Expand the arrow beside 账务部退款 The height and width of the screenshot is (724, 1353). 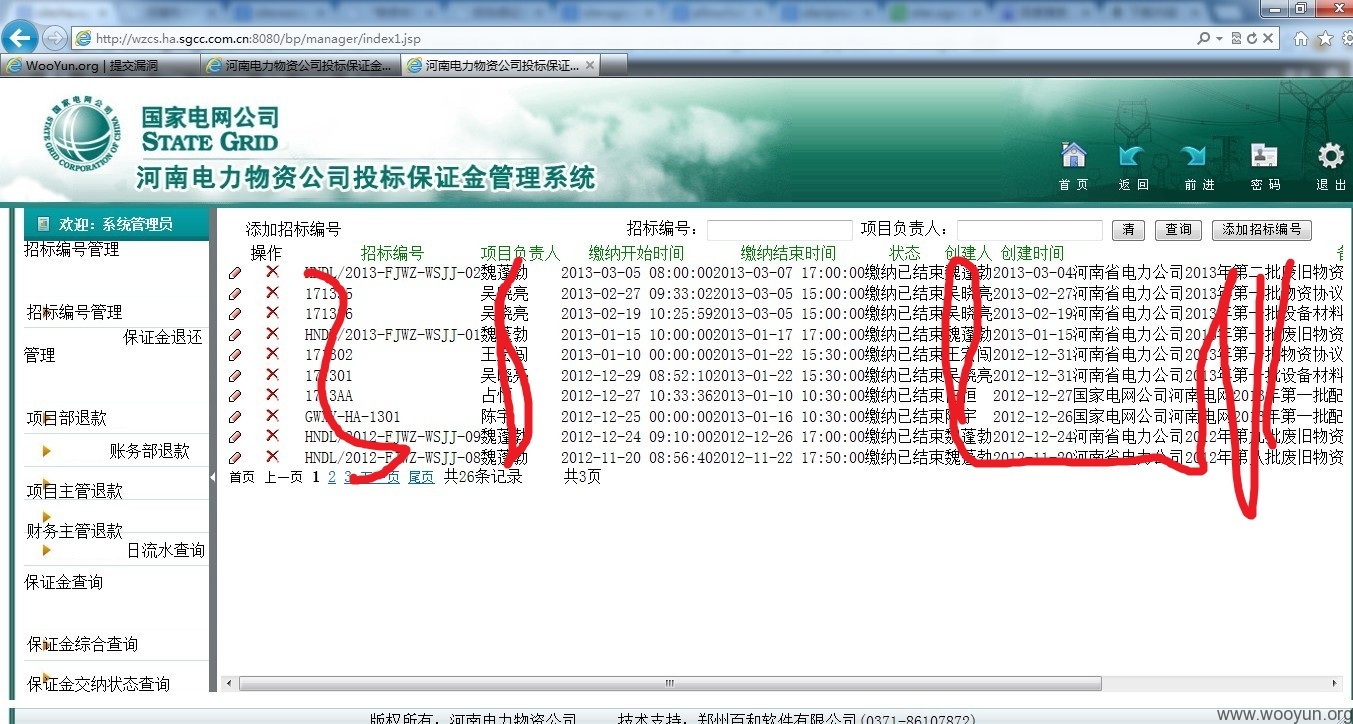(x=47, y=451)
